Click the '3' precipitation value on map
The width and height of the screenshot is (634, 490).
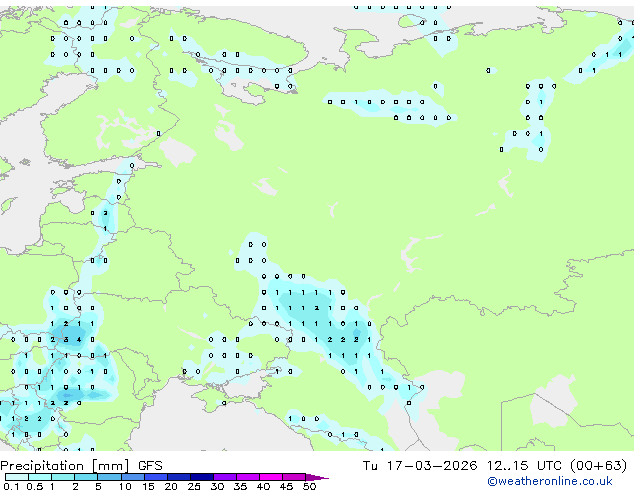pos(66,340)
